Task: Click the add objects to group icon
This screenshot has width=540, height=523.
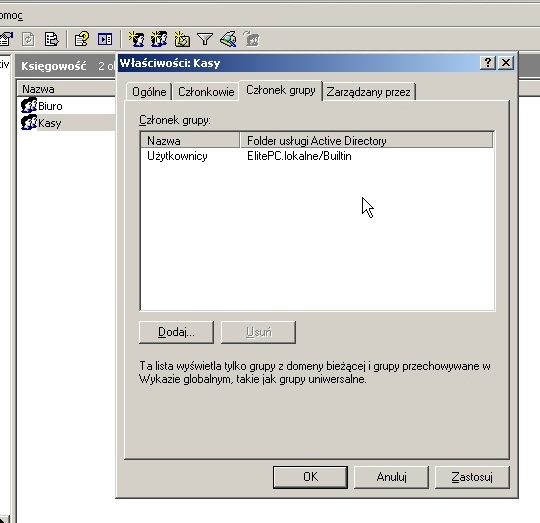Action: pyautogui.click(x=251, y=39)
